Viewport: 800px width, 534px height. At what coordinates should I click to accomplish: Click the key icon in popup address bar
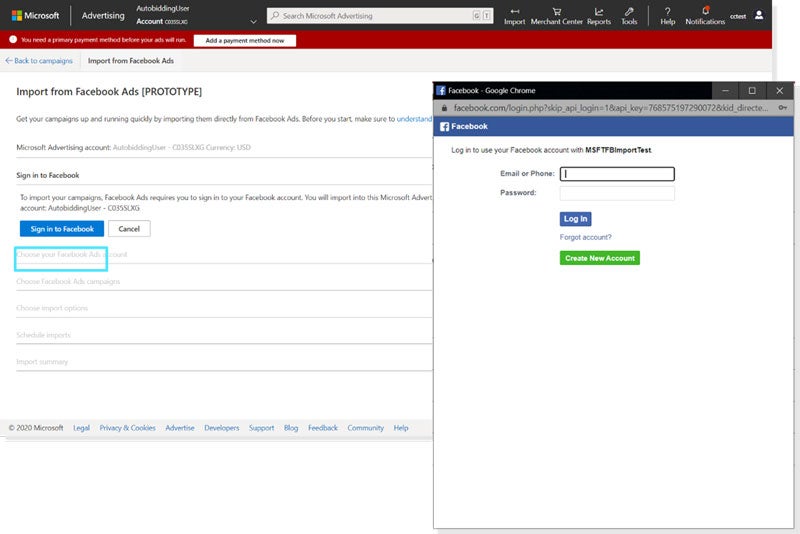pos(783,108)
